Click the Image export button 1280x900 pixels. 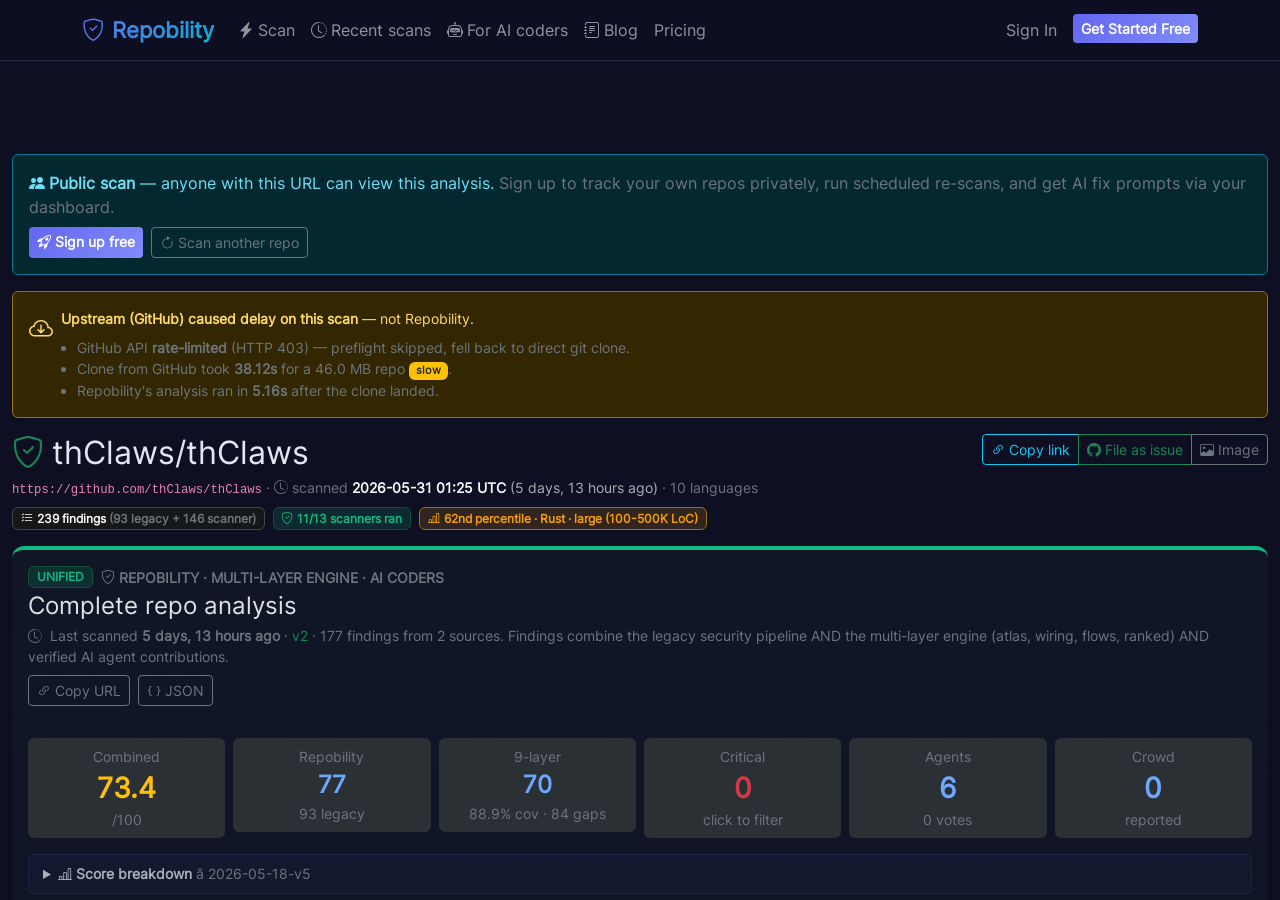point(1230,450)
